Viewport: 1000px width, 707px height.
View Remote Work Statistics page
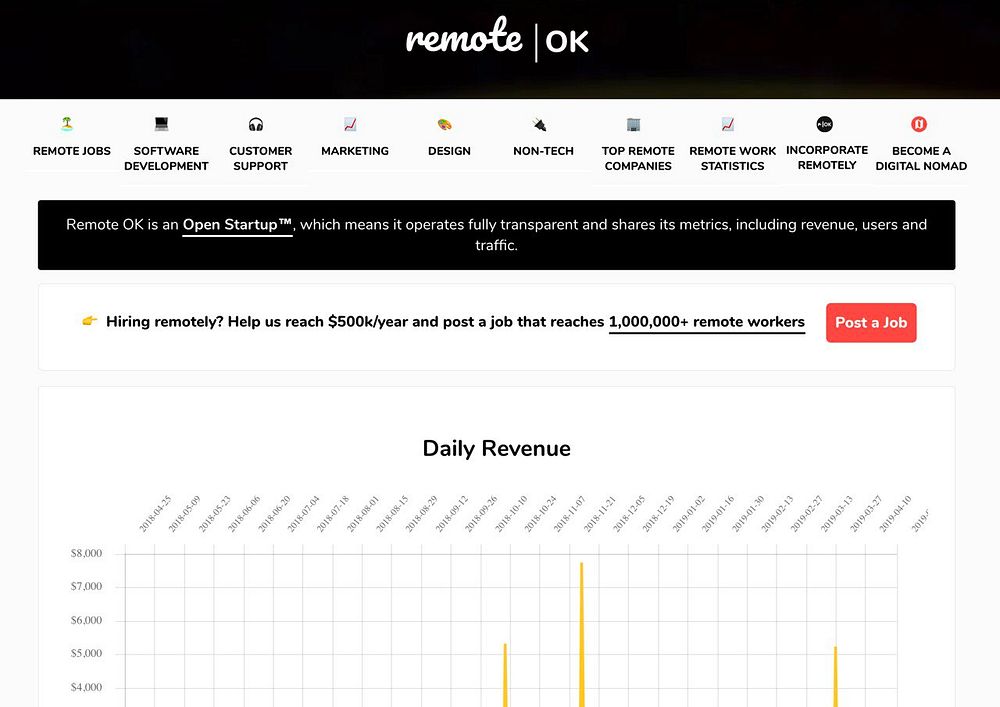pyautogui.click(x=733, y=159)
